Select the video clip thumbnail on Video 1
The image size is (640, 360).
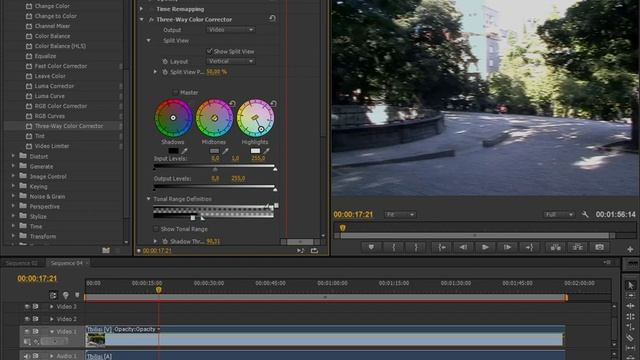(x=96, y=339)
